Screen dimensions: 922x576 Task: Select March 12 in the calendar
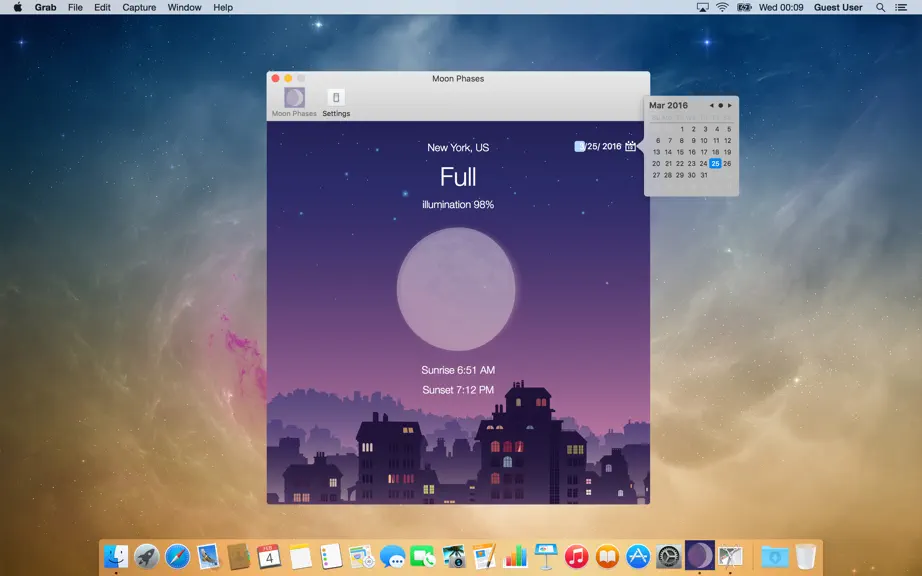click(x=727, y=140)
